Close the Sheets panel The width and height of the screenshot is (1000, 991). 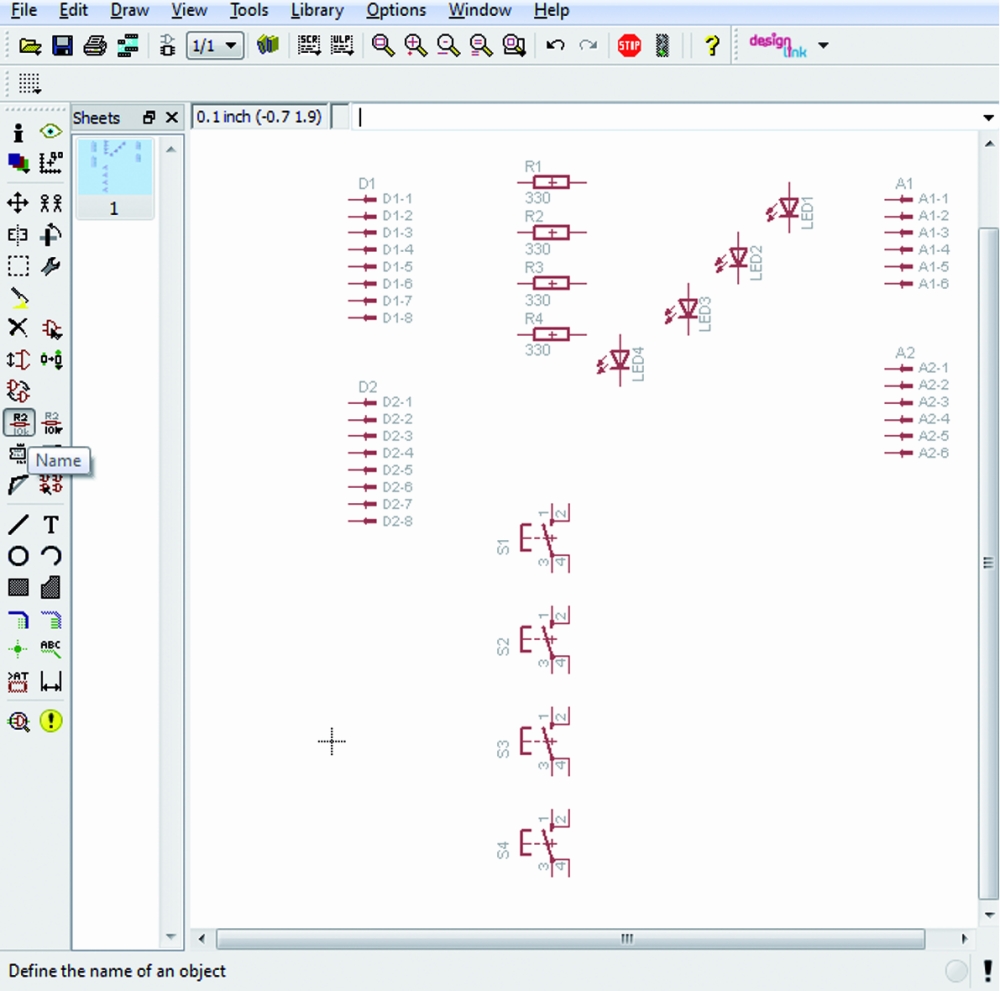tap(171, 118)
